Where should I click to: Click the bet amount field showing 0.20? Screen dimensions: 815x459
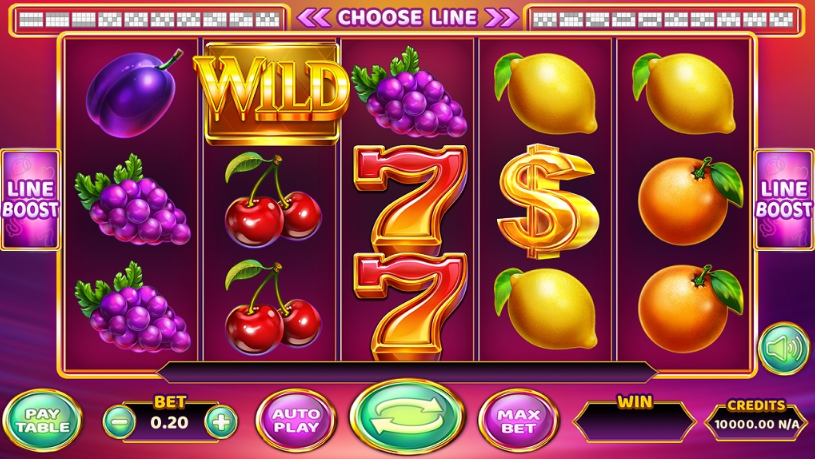coord(170,423)
